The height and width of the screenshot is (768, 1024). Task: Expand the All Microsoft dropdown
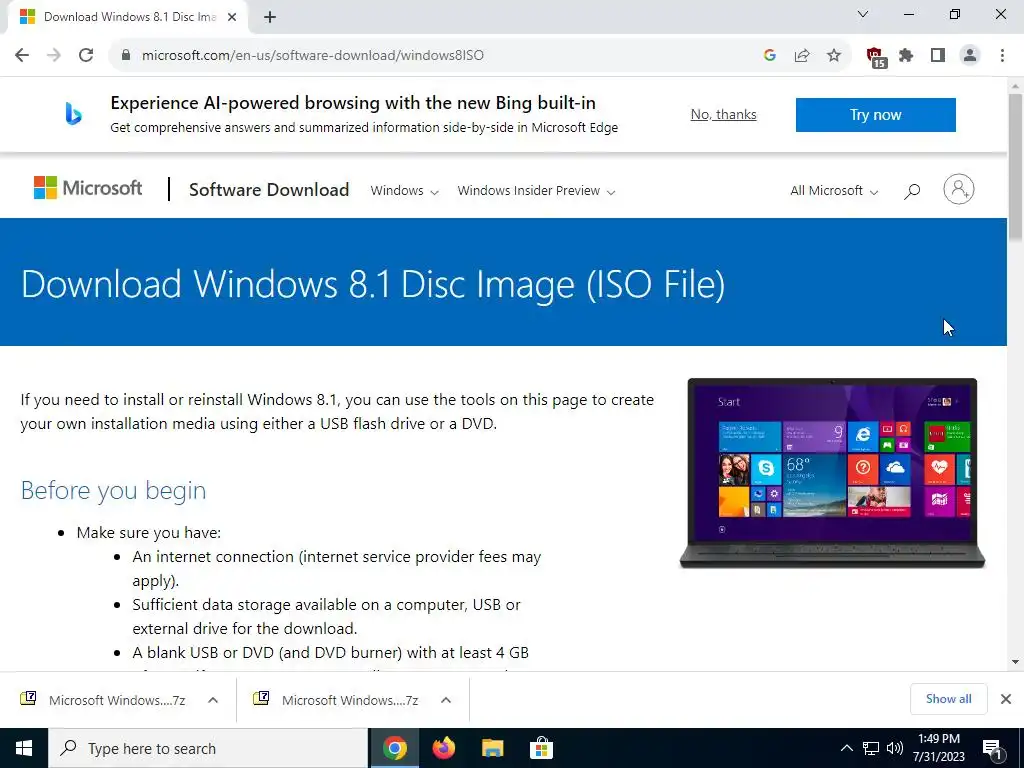(x=834, y=191)
